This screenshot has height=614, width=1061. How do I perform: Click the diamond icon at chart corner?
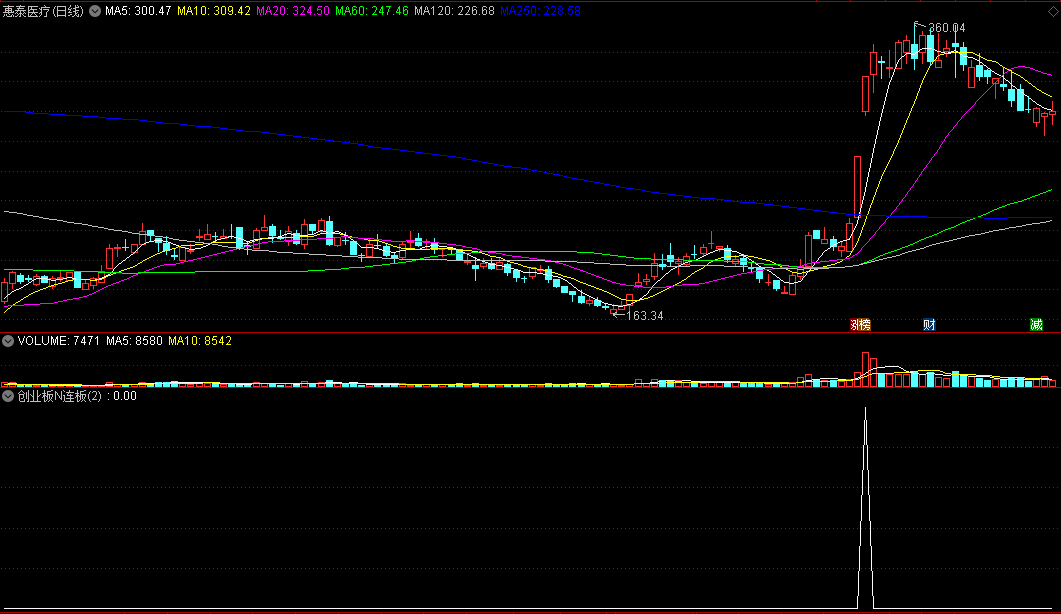point(1053,12)
